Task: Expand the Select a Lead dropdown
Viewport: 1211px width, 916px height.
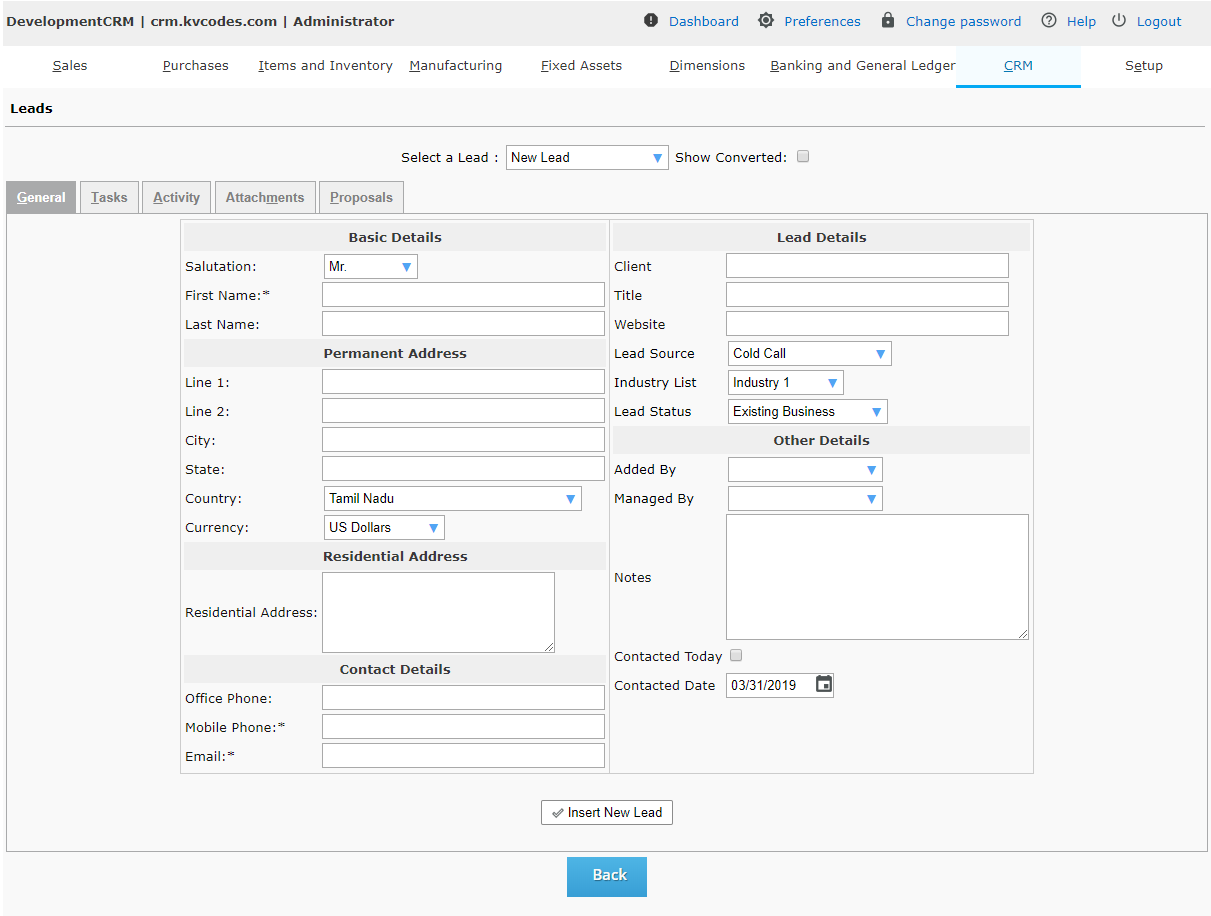Action: pos(587,158)
